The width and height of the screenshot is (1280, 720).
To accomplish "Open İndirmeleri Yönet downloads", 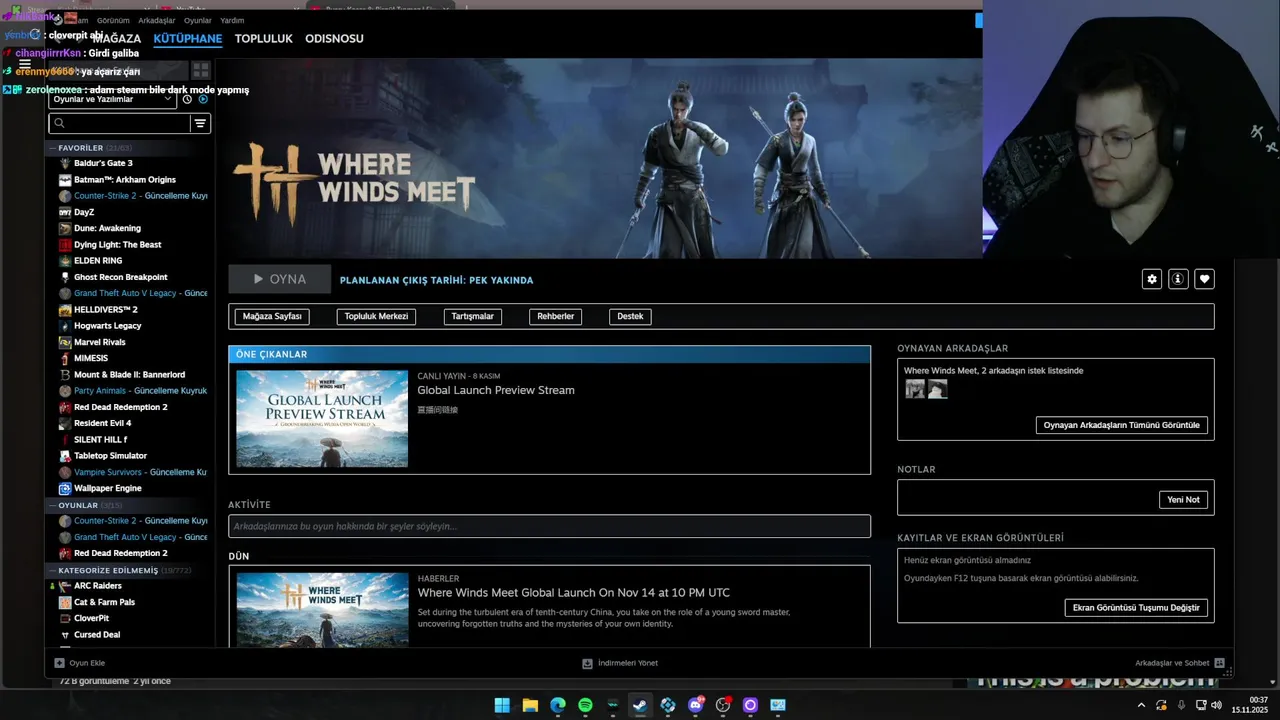I will coord(620,663).
